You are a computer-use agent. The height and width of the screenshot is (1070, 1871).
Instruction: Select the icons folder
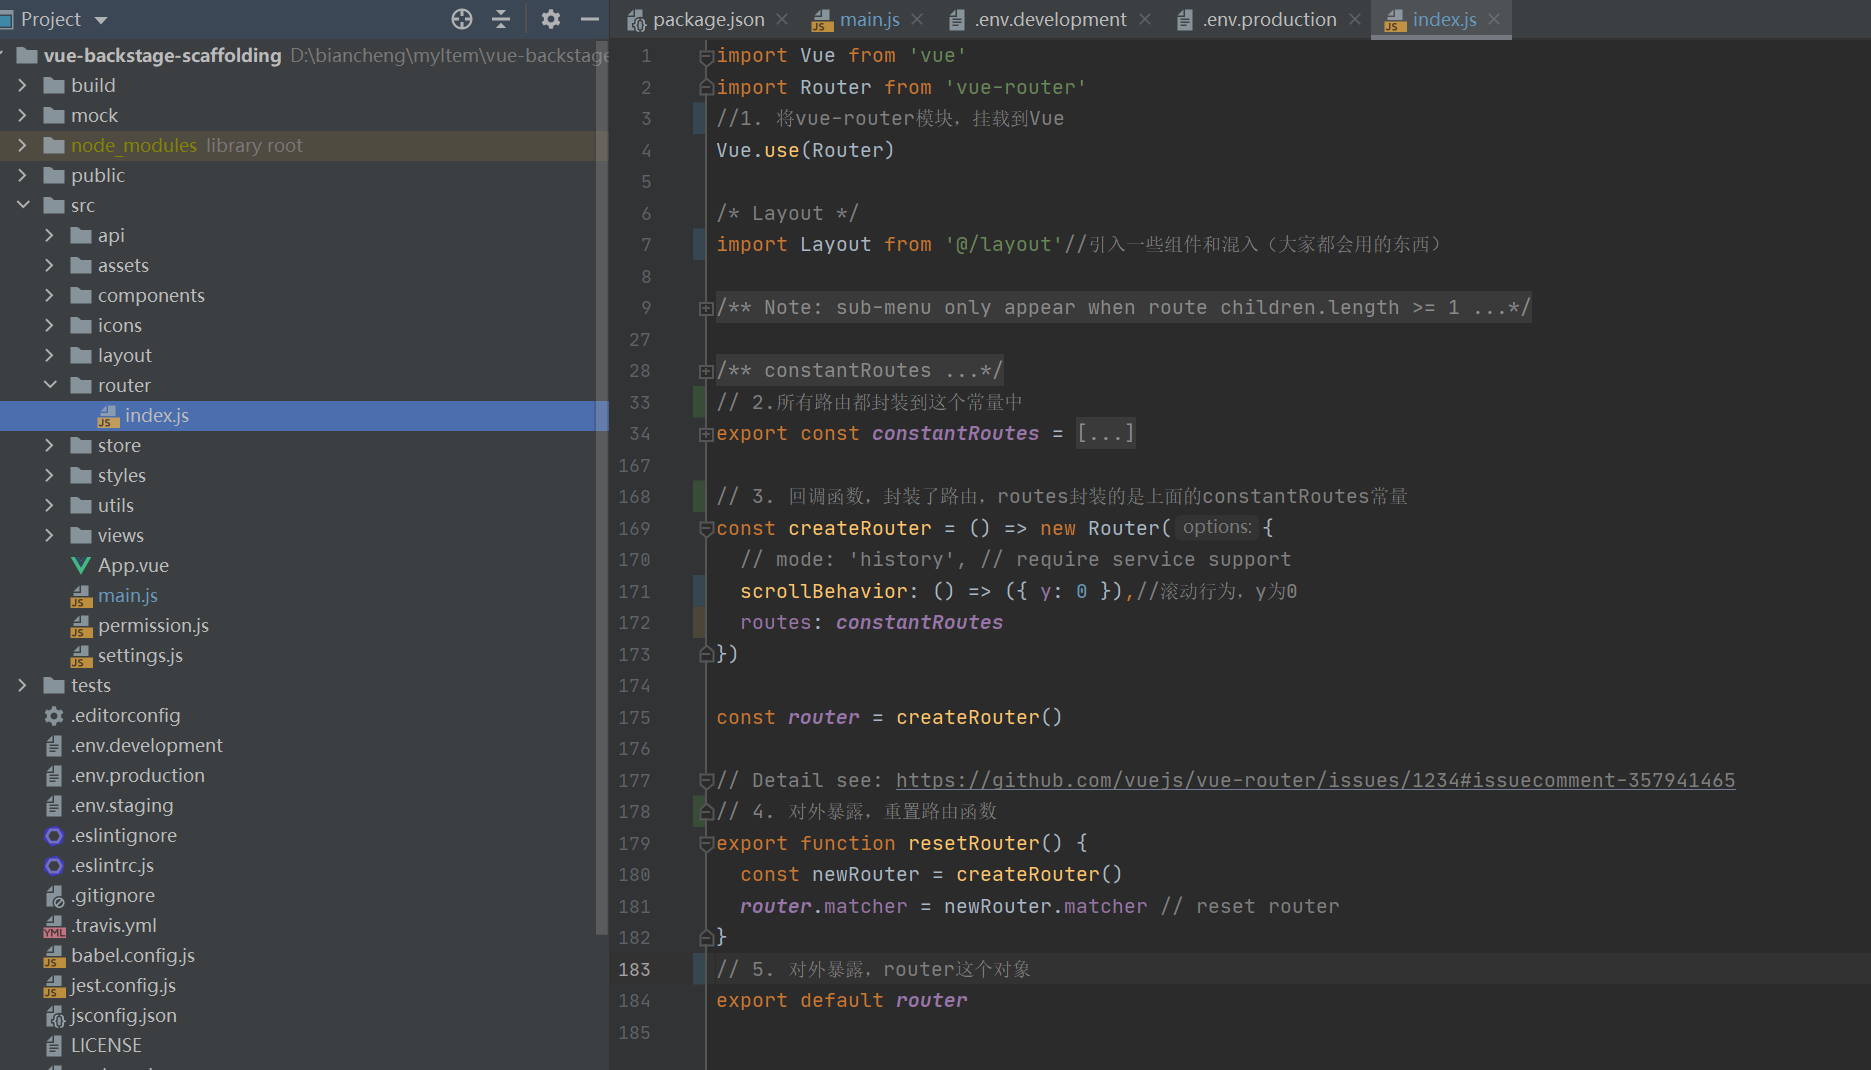tap(119, 325)
